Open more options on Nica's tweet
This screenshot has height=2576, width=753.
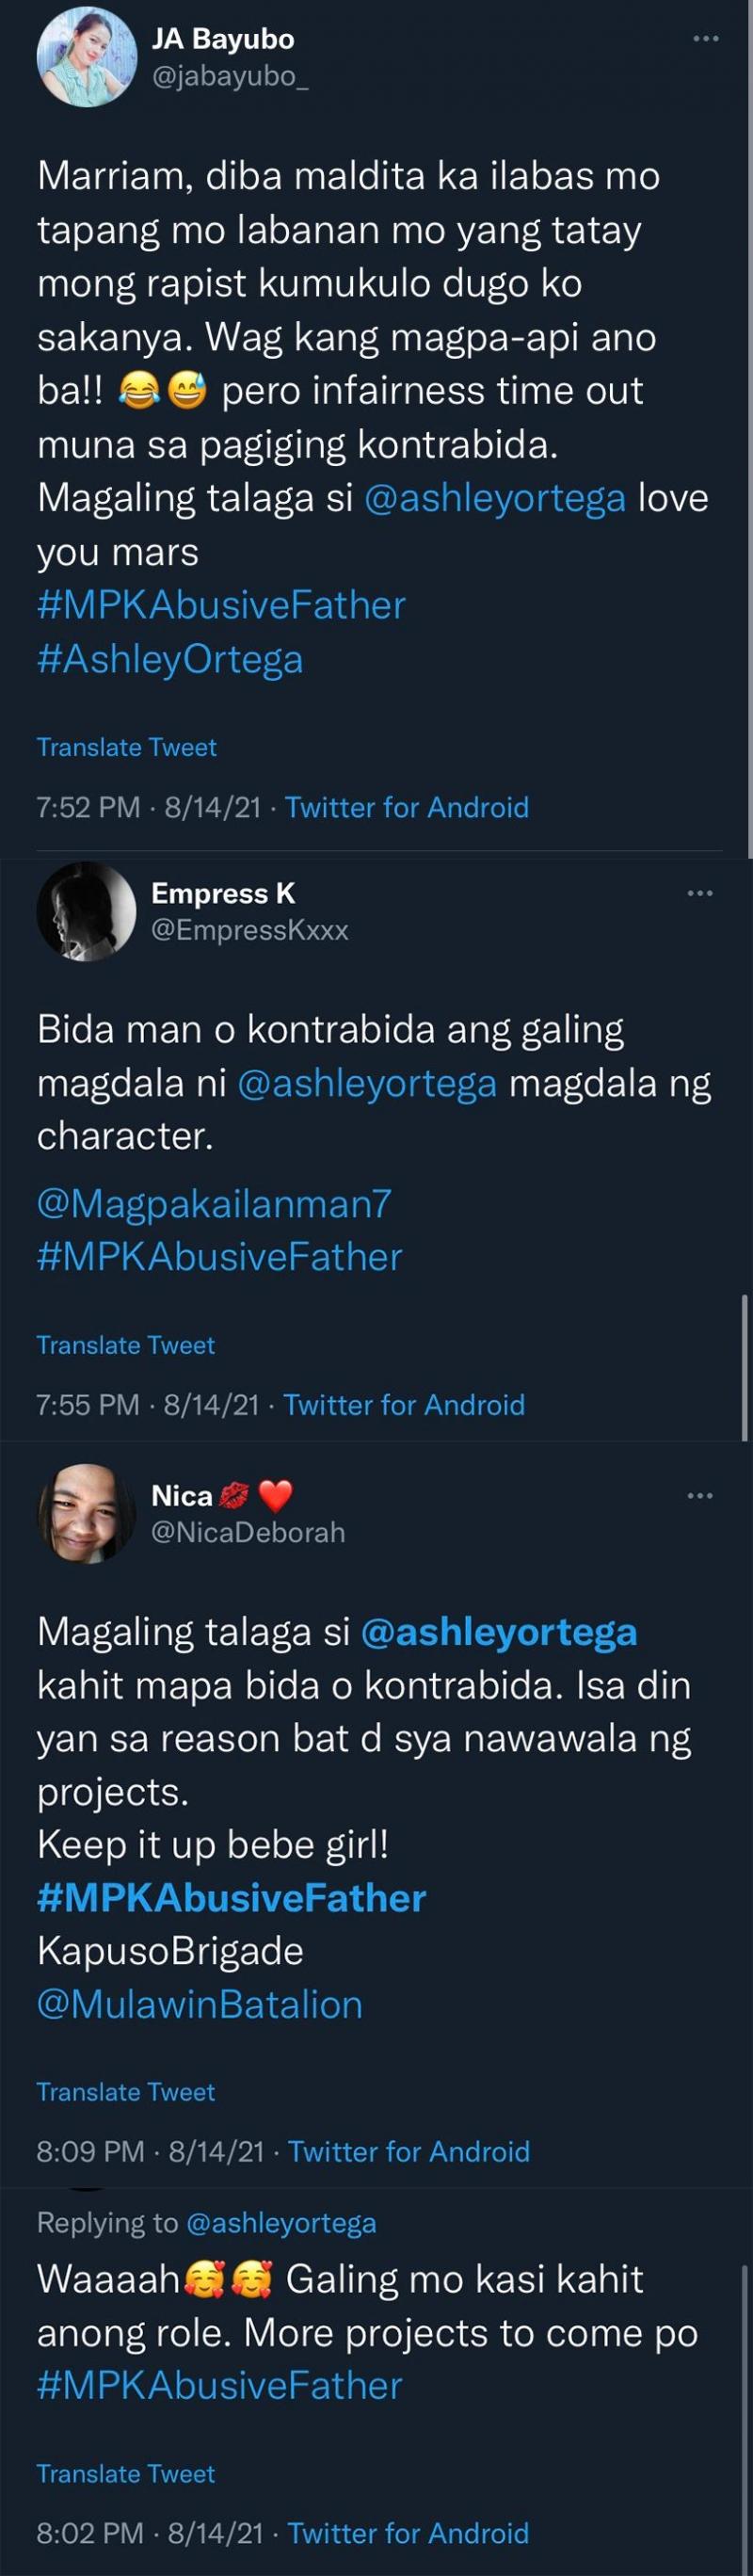pyautogui.click(x=700, y=1495)
